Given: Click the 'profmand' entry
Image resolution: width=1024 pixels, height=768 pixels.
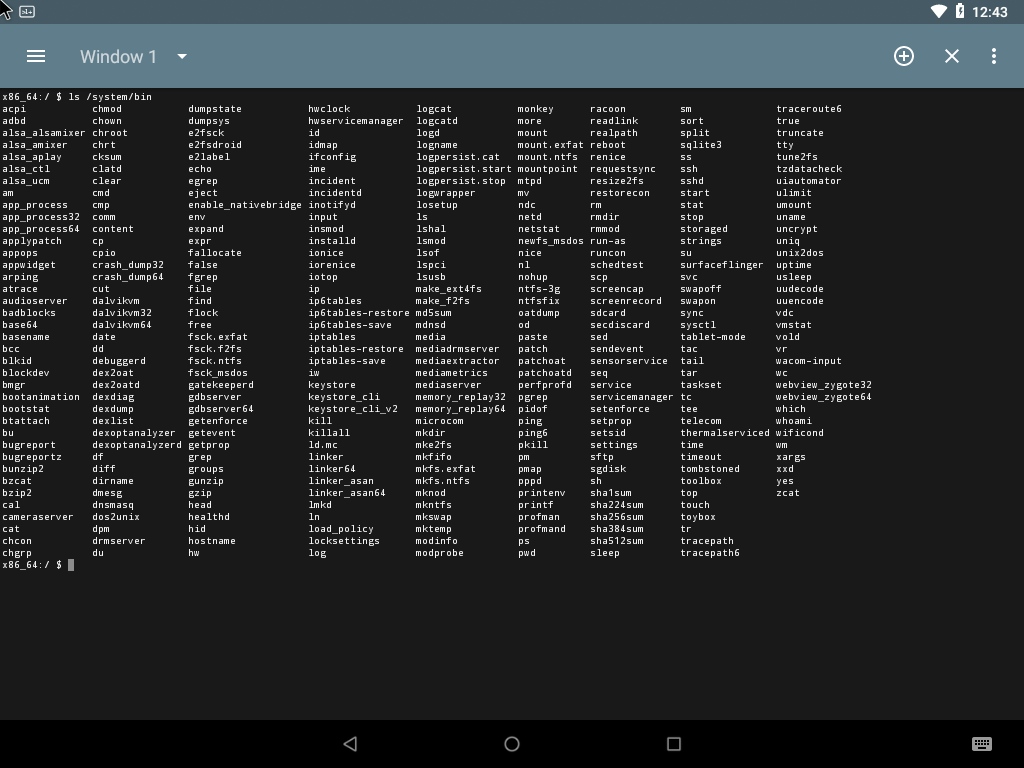Looking at the screenshot, I should point(542,529).
